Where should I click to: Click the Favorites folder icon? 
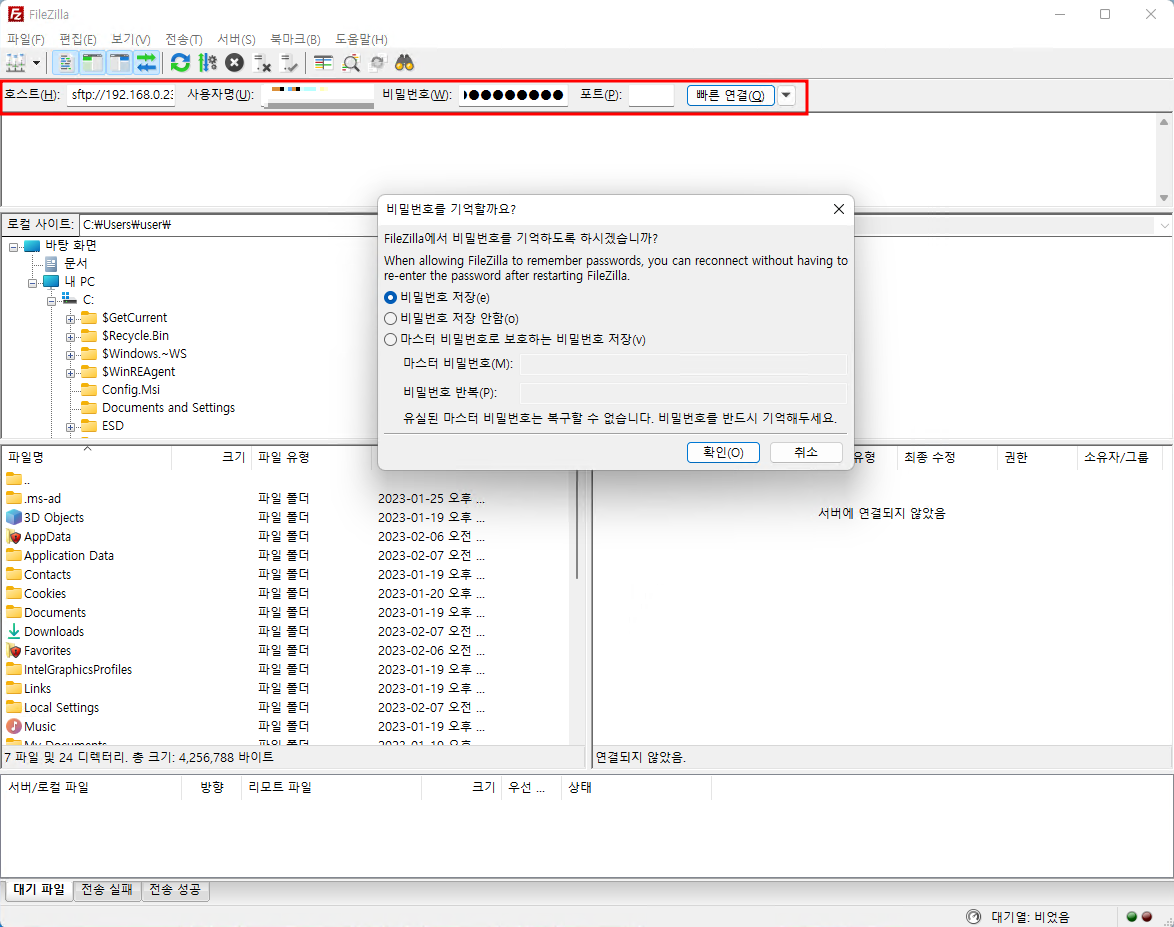click(x=13, y=651)
